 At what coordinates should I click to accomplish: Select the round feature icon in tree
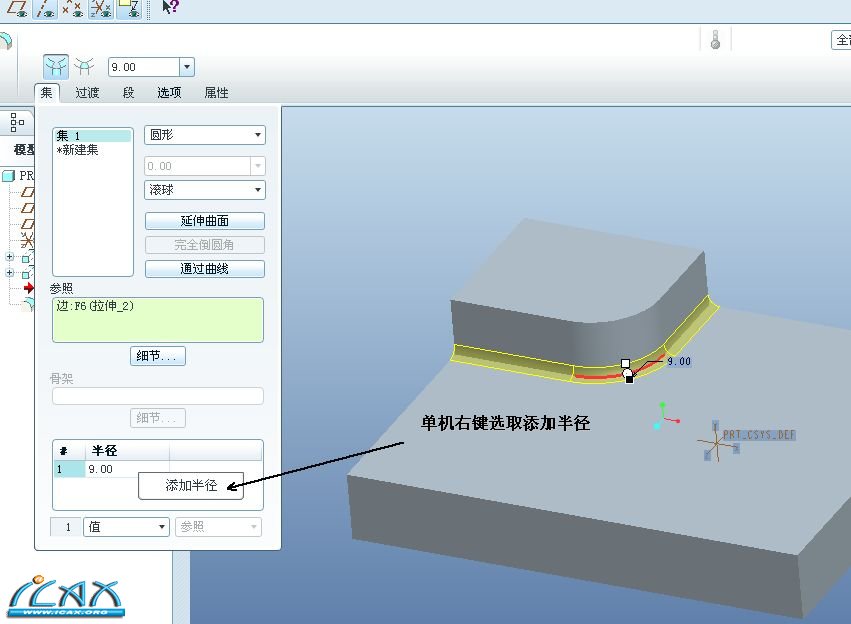click(x=28, y=304)
